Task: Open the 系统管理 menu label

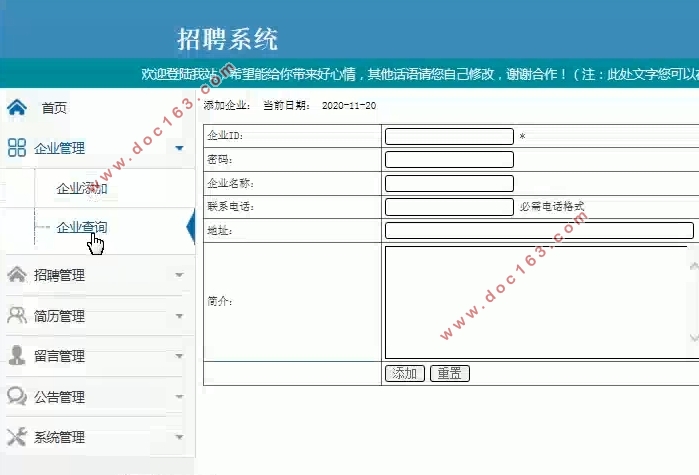Action: (x=59, y=437)
